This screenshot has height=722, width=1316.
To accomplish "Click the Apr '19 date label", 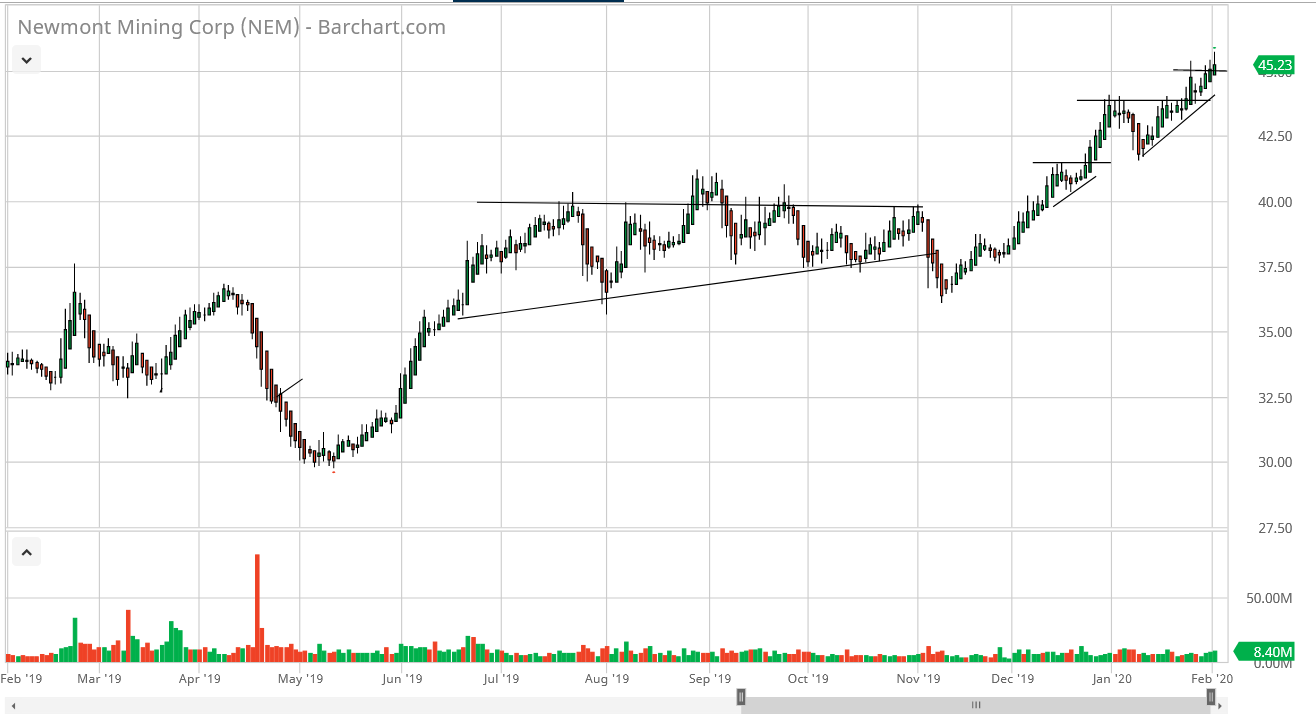I will (199, 679).
